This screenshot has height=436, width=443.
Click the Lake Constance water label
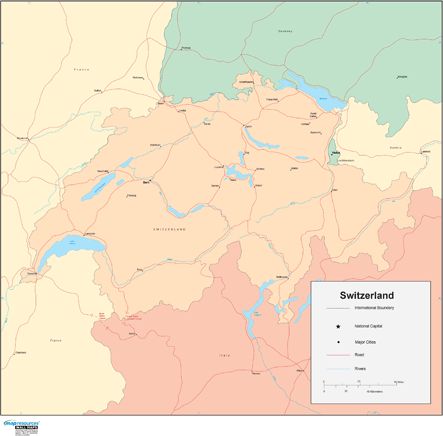[x=323, y=99]
